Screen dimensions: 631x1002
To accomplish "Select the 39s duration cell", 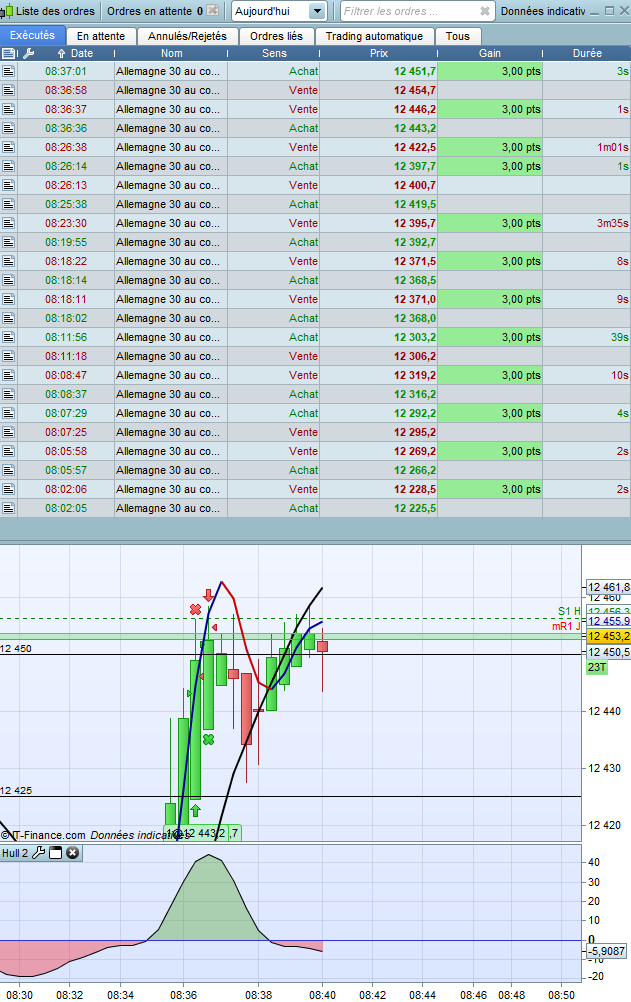I will click(586, 337).
